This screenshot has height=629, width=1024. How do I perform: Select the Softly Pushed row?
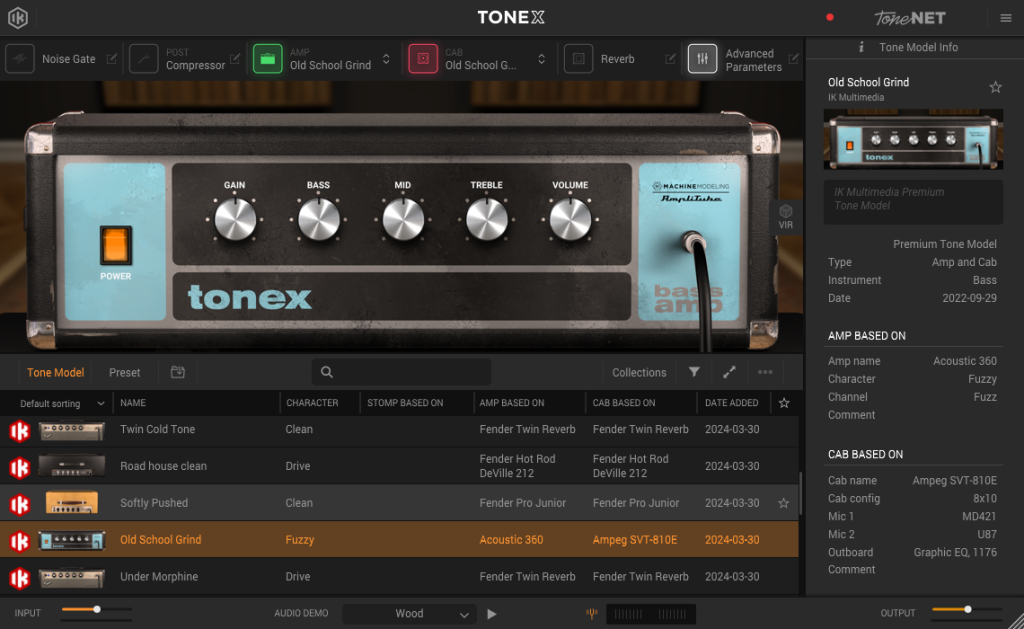[399, 503]
